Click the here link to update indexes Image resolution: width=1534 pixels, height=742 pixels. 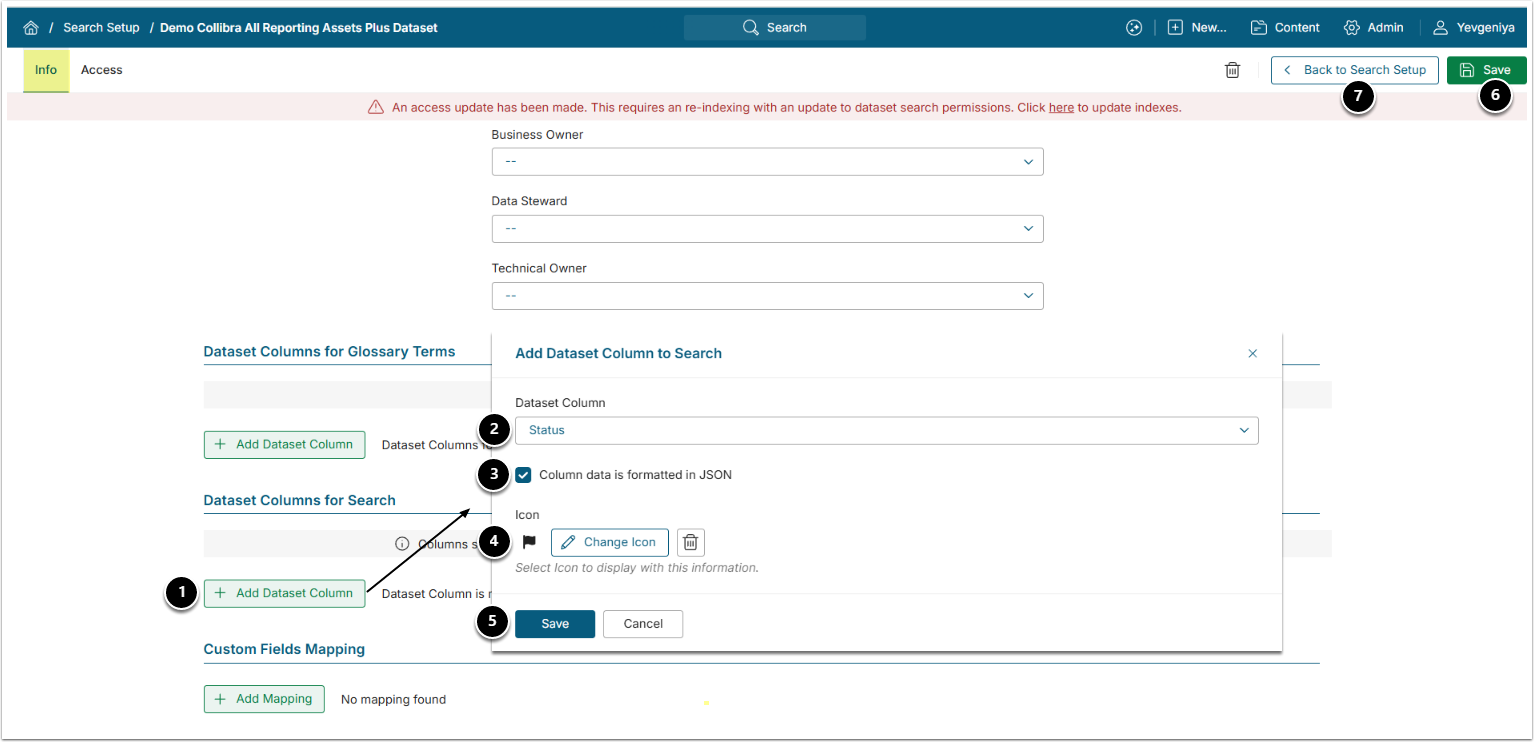[x=1060, y=107]
